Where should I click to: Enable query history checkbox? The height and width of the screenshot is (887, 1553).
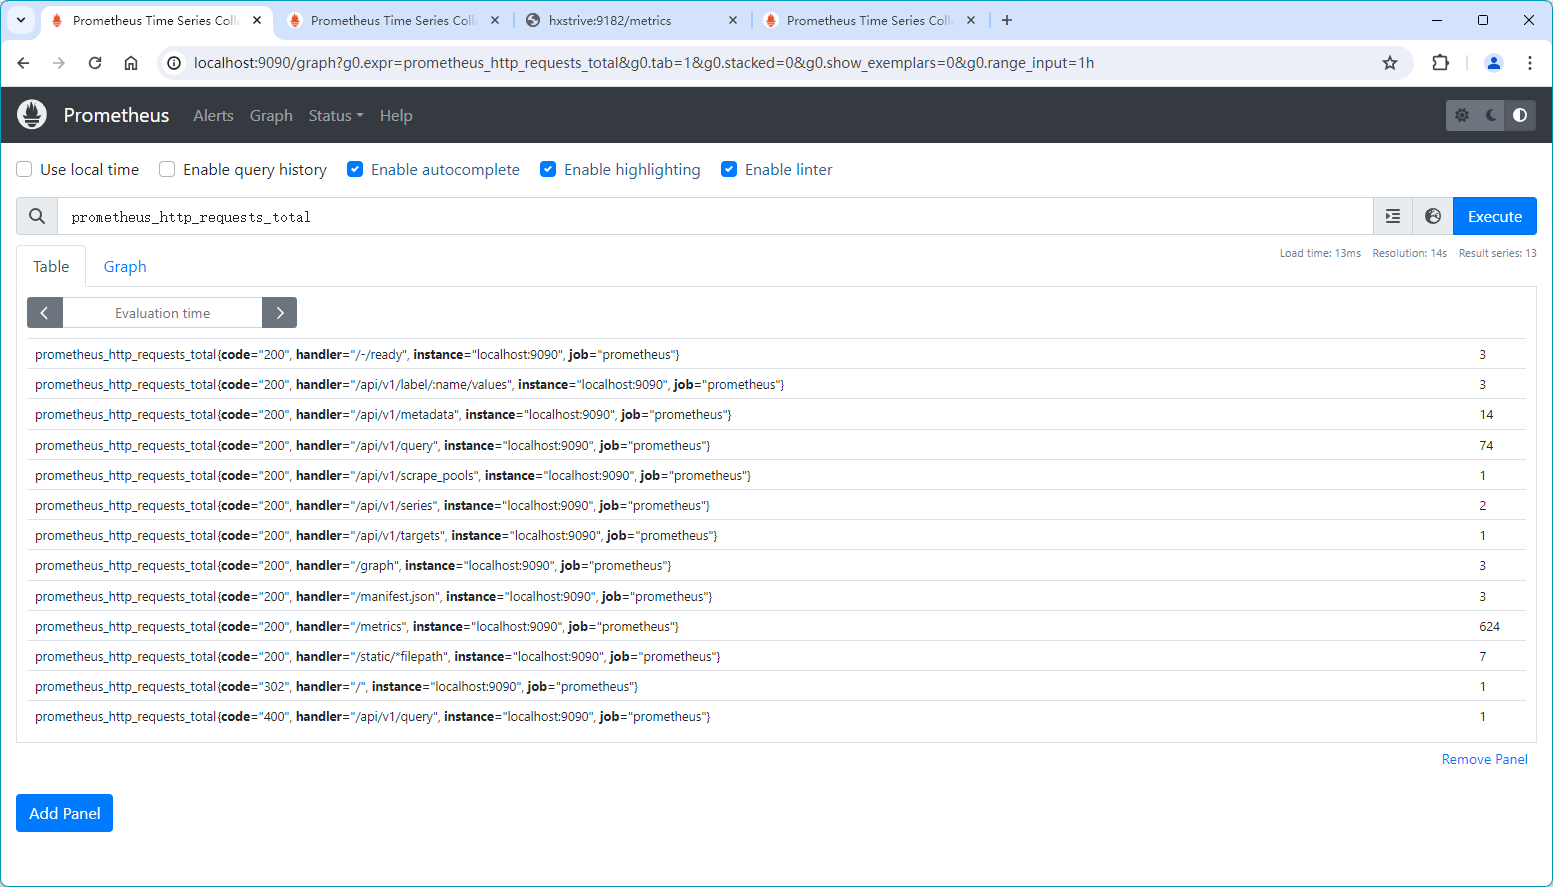[167, 169]
